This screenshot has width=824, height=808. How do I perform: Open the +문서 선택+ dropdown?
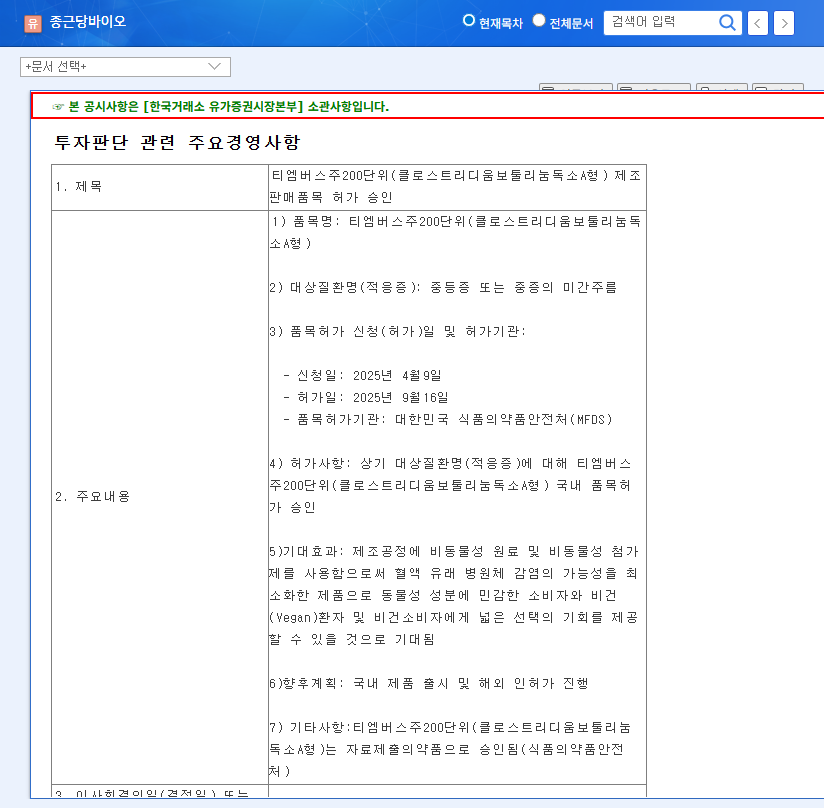click(x=125, y=67)
